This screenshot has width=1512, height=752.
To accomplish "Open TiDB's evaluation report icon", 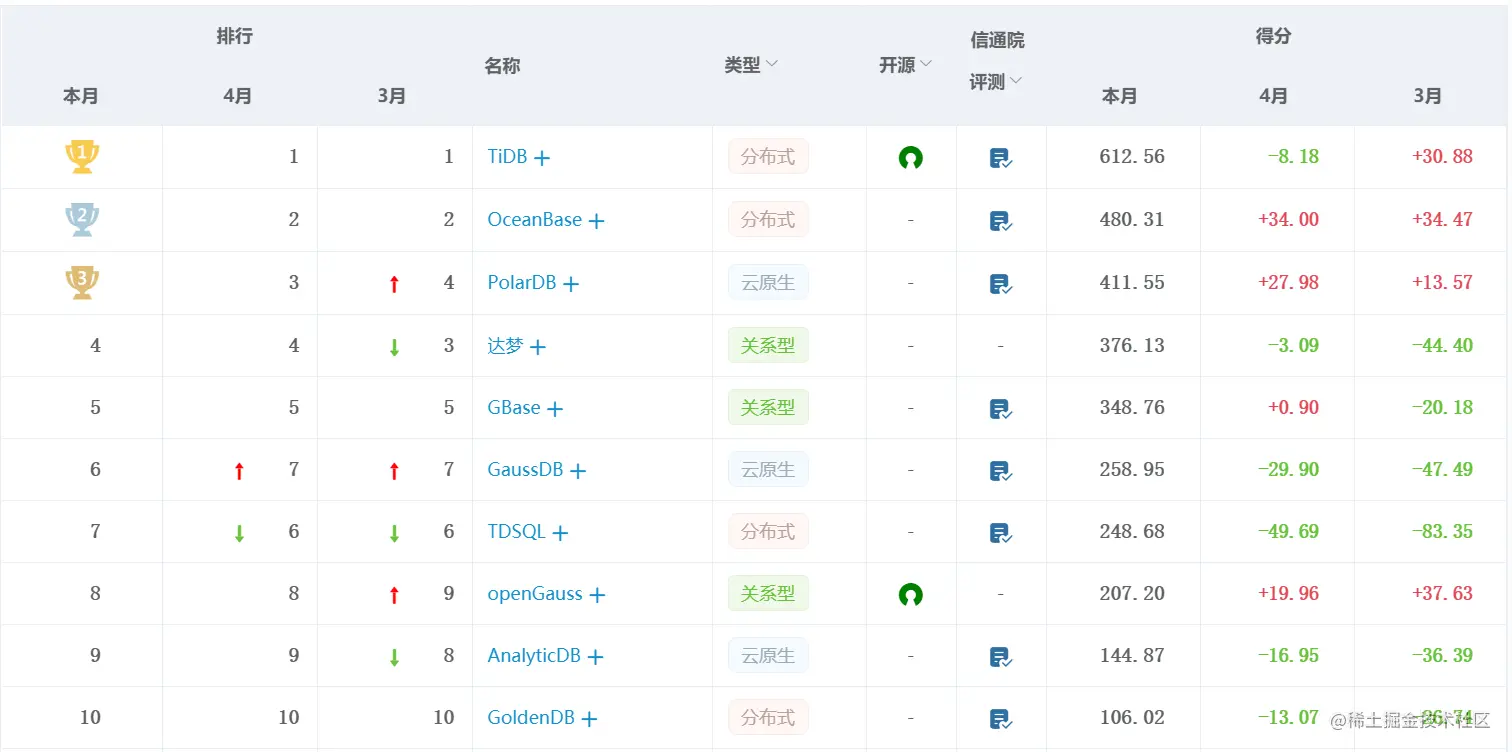I will [x=1001, y=157].
